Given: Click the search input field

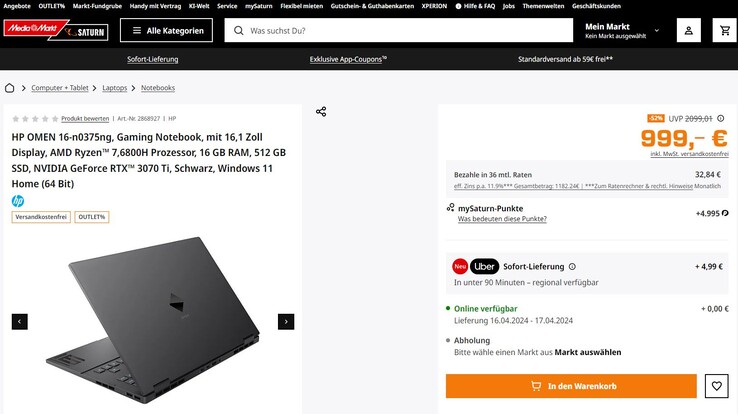Looking at the screenshot, I should [400, 31].
